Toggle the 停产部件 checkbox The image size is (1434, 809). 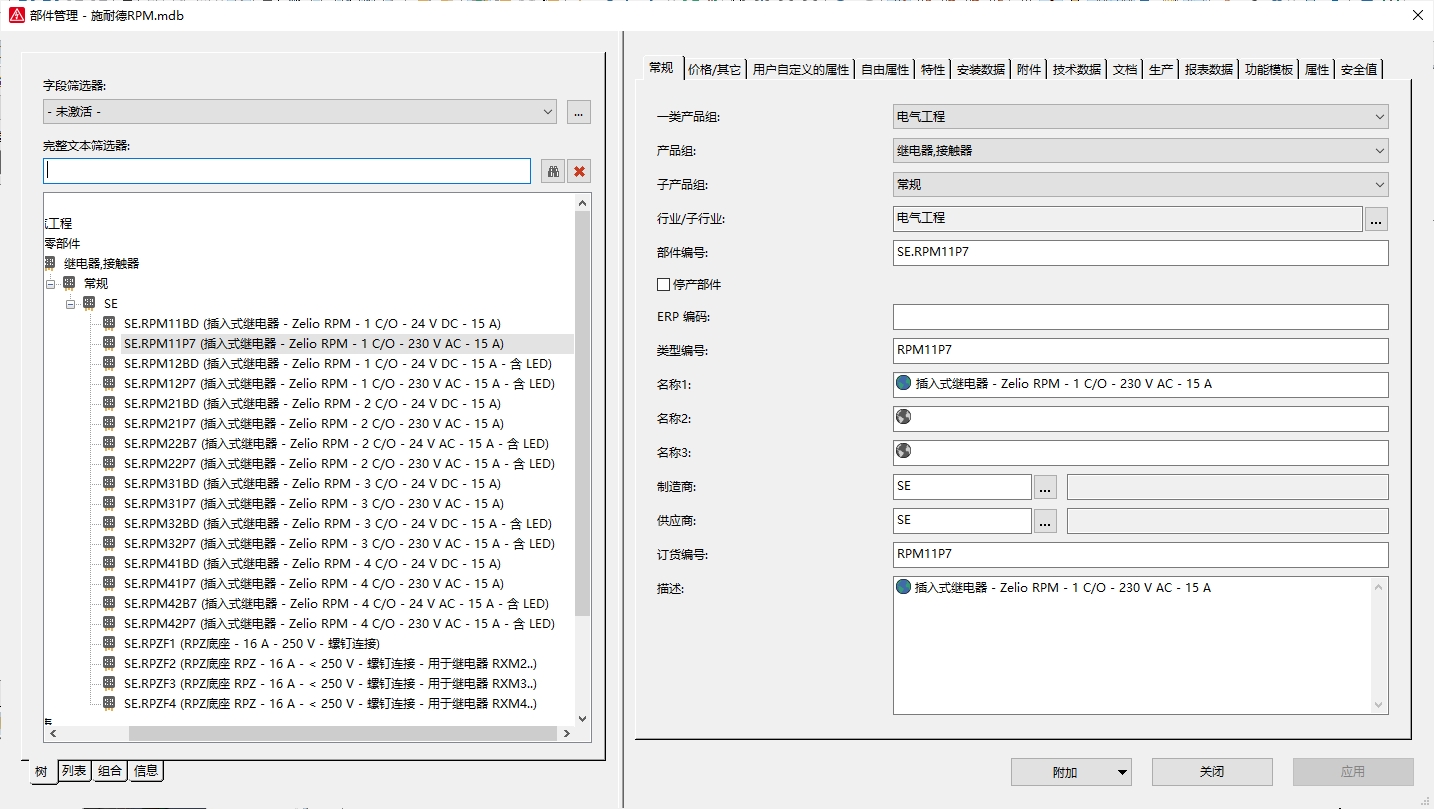pyautogui.click(x=663, y=285)
